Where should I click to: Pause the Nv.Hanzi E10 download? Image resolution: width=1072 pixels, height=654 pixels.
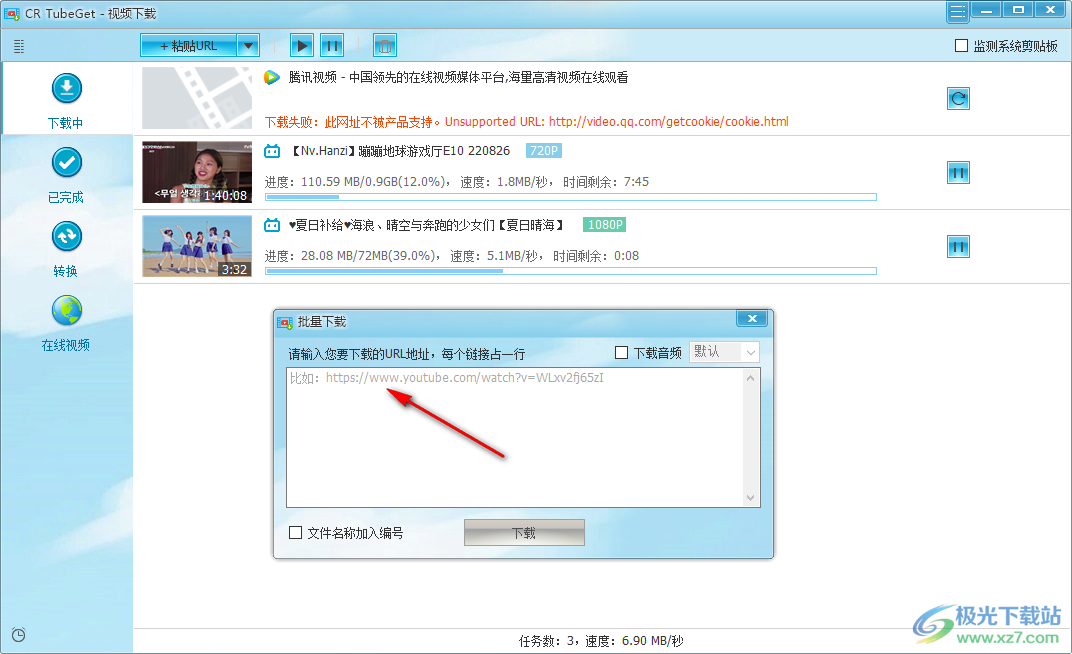959,172
